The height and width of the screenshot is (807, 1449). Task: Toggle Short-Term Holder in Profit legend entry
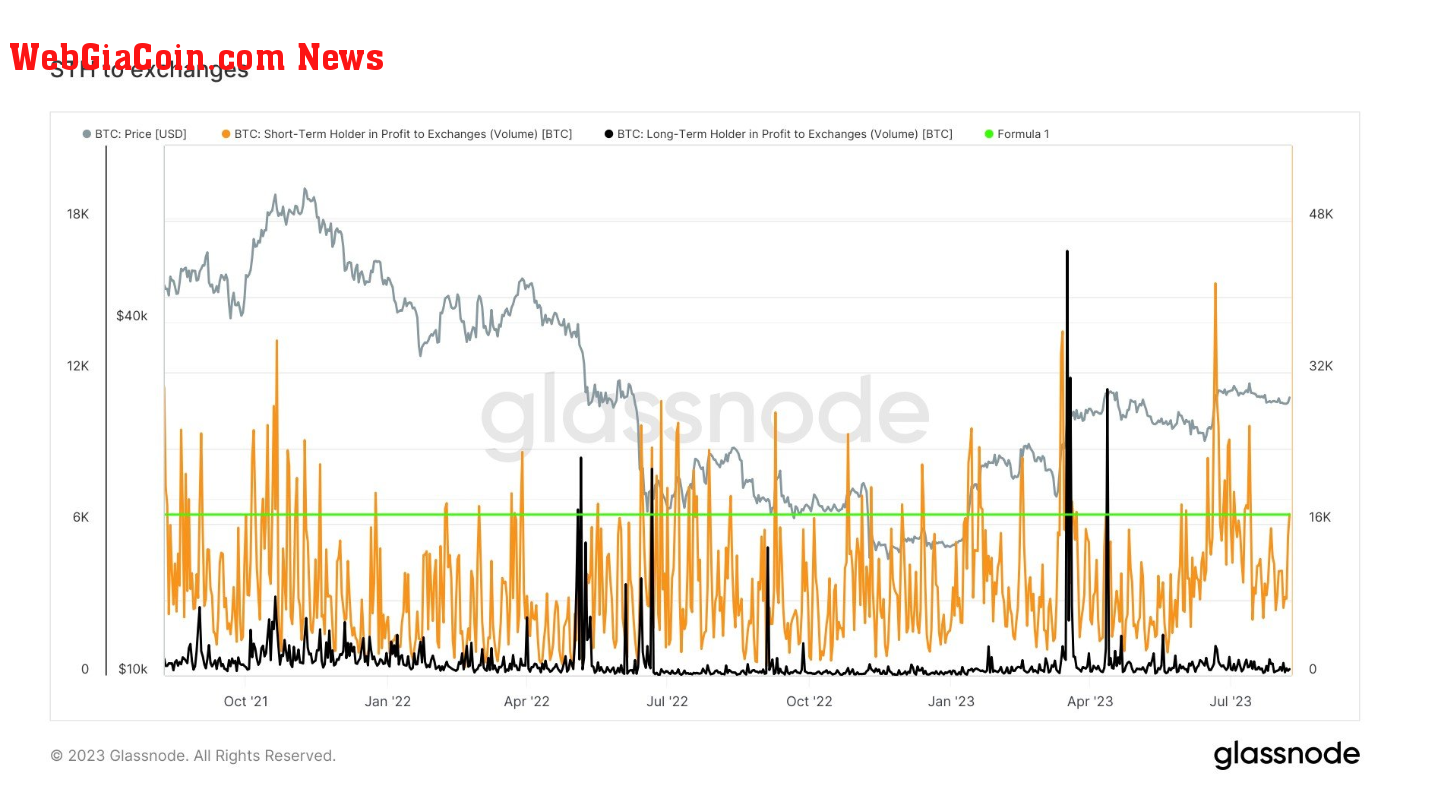[397, 134]
